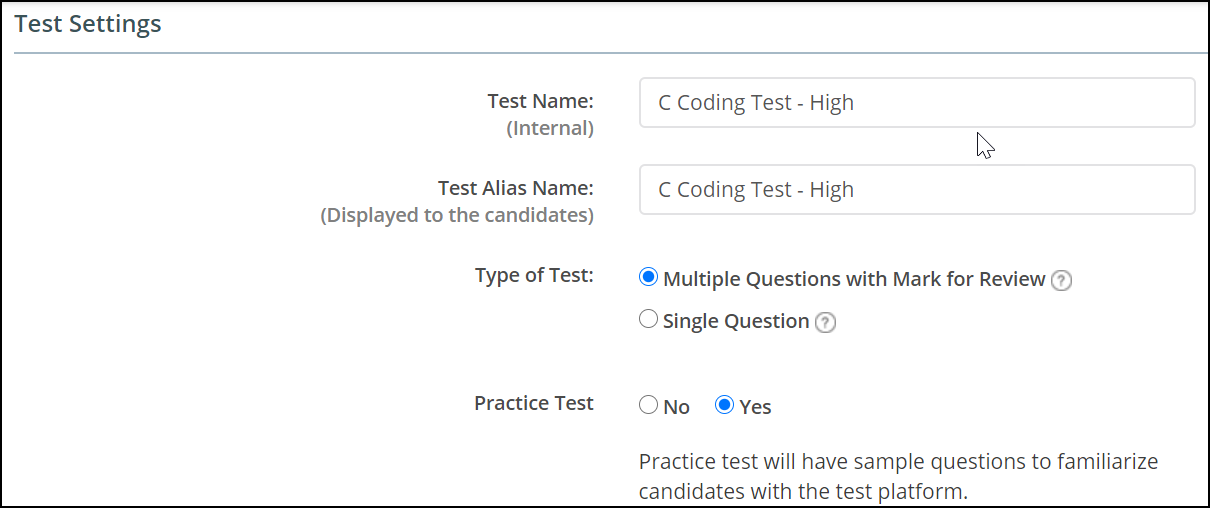Open help icon beside Multiple Questions option
The width and height of the screenshot is (1210, 508).
point(1062,281)
